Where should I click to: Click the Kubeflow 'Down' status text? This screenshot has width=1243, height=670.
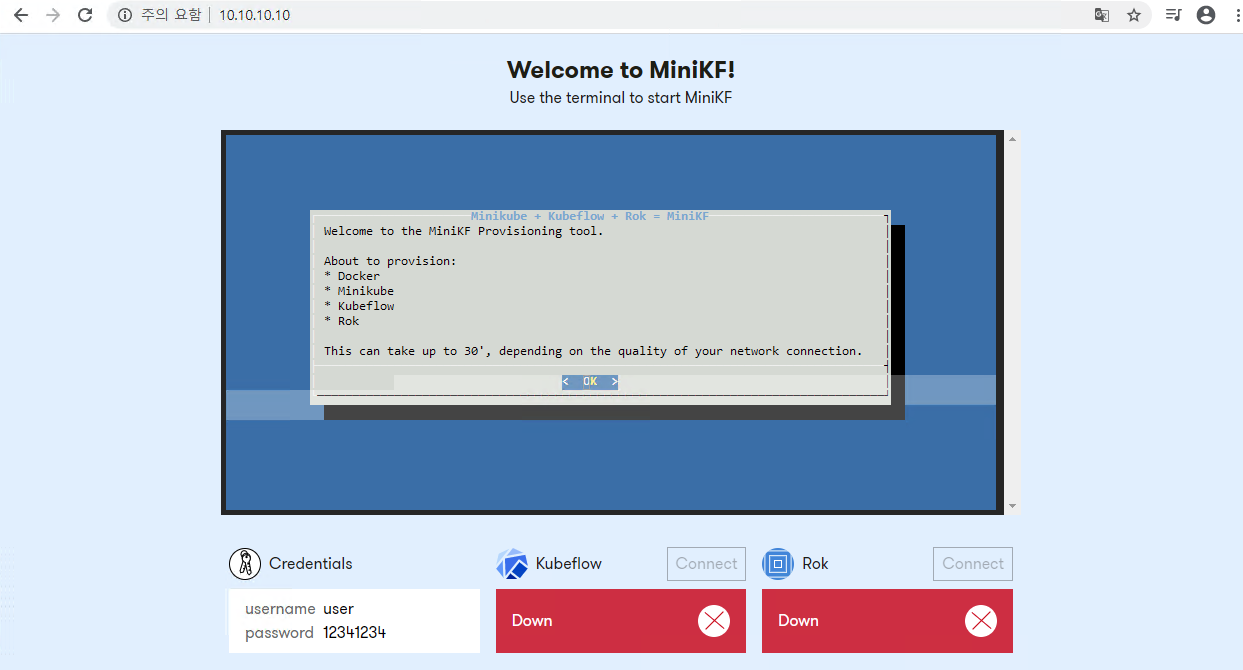(x=532, y=621)
